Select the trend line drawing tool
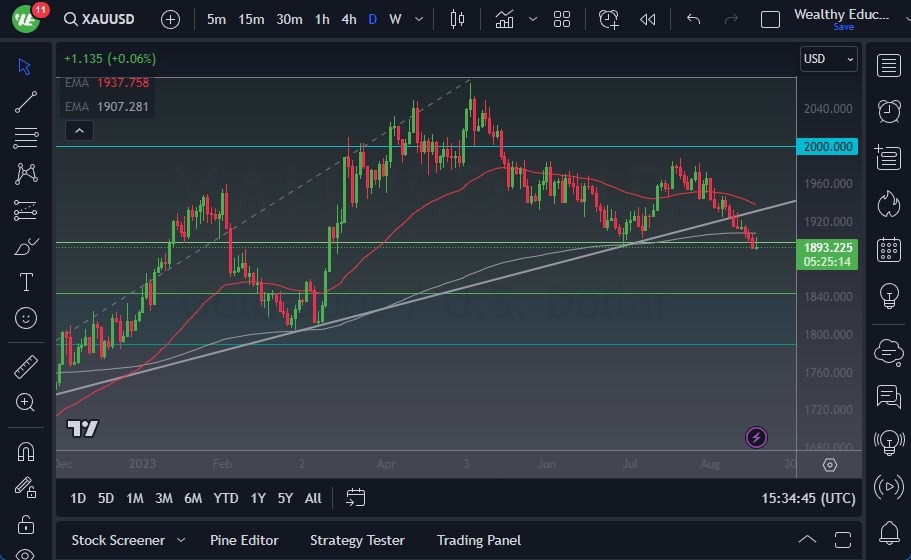The height and width of the screenshot is (560, 911). pyautogui.click(x=26, y=102)
